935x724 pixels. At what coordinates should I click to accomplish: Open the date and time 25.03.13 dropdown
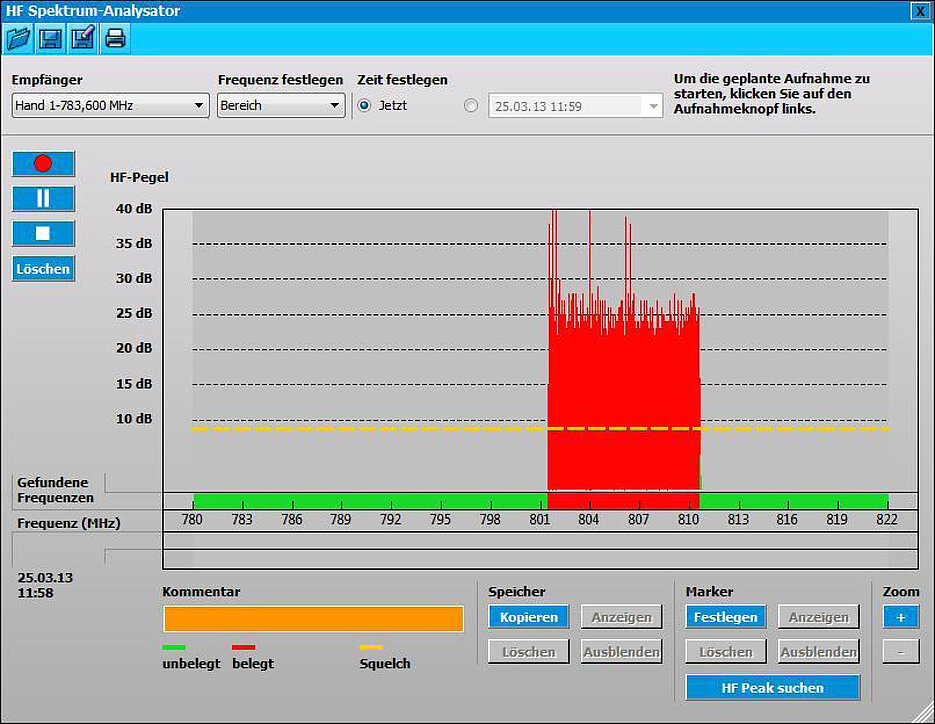point(653,106)
